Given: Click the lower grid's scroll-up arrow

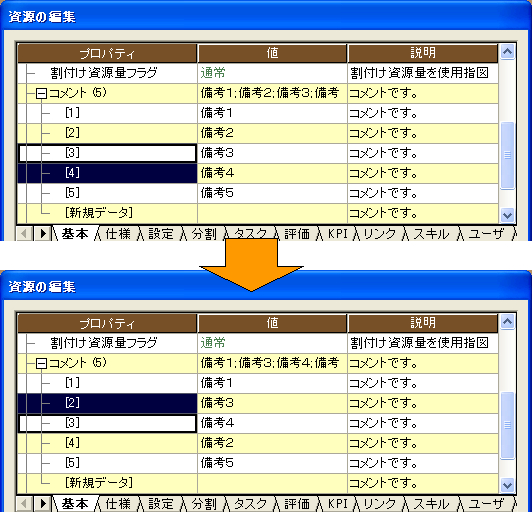Looking at the screenshot, I should [x=507, y=322].
